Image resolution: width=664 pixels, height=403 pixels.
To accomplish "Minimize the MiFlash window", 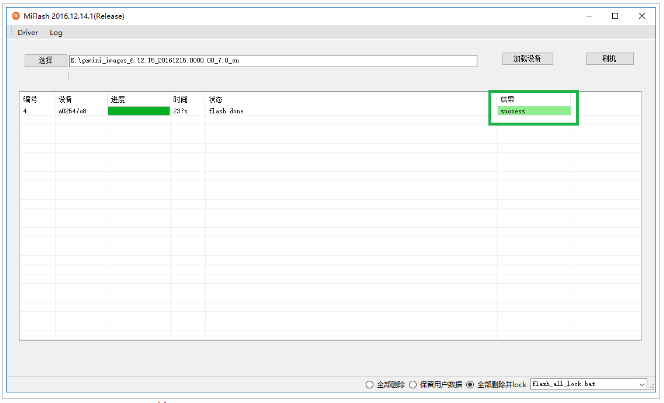I will click(589, 16).
